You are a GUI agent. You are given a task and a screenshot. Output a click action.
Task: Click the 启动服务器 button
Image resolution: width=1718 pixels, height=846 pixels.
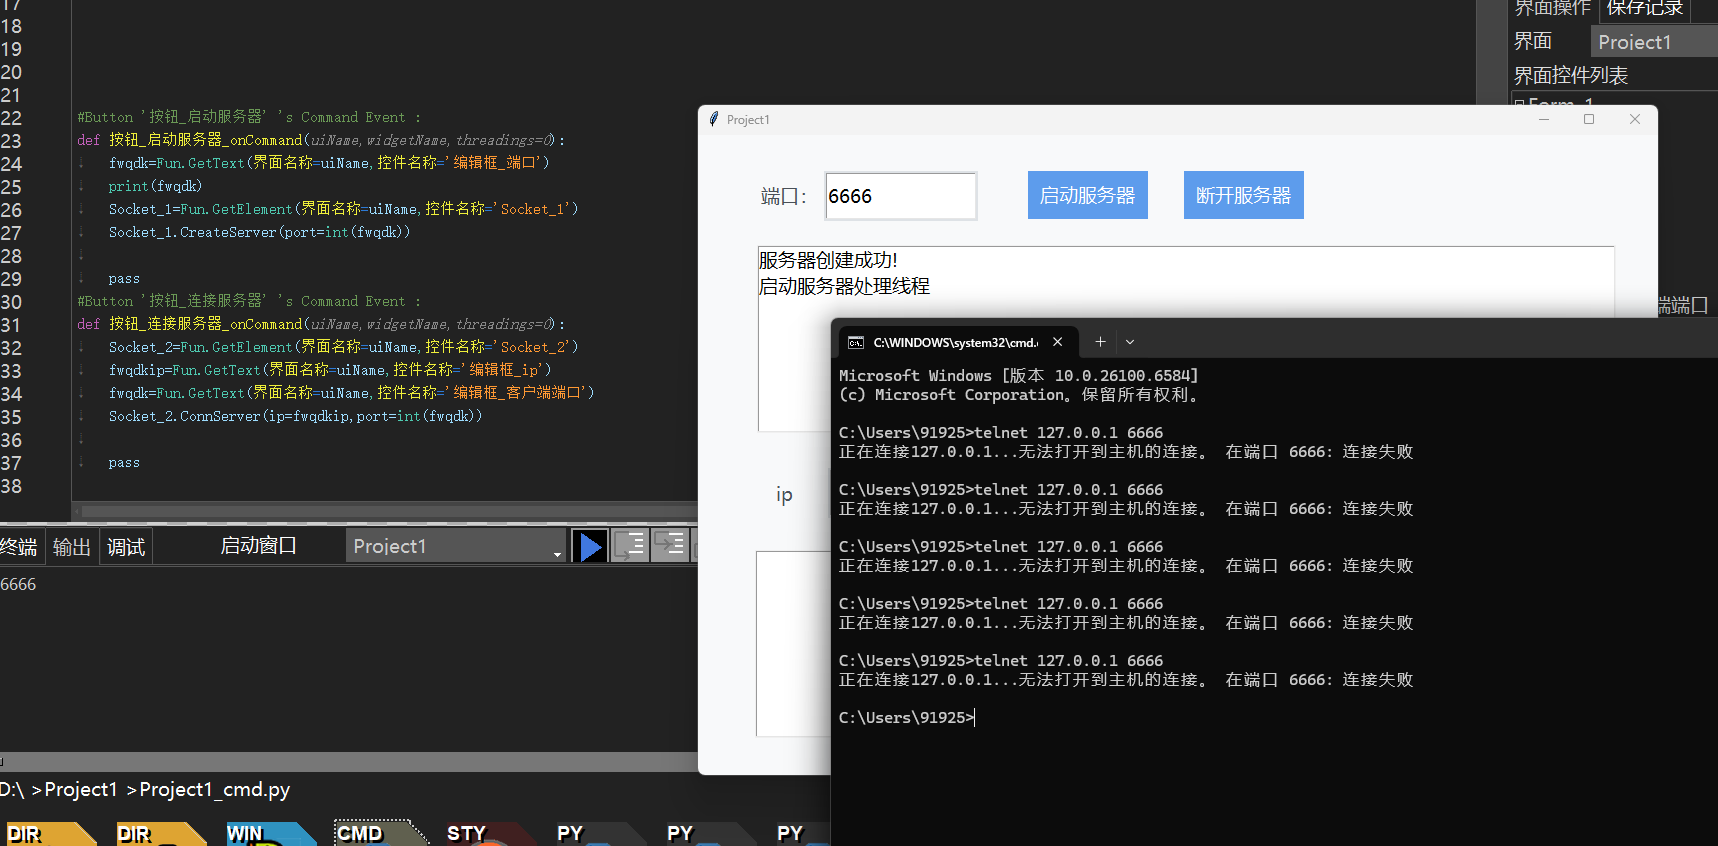pyautogui.click(x=1087, y=195)
